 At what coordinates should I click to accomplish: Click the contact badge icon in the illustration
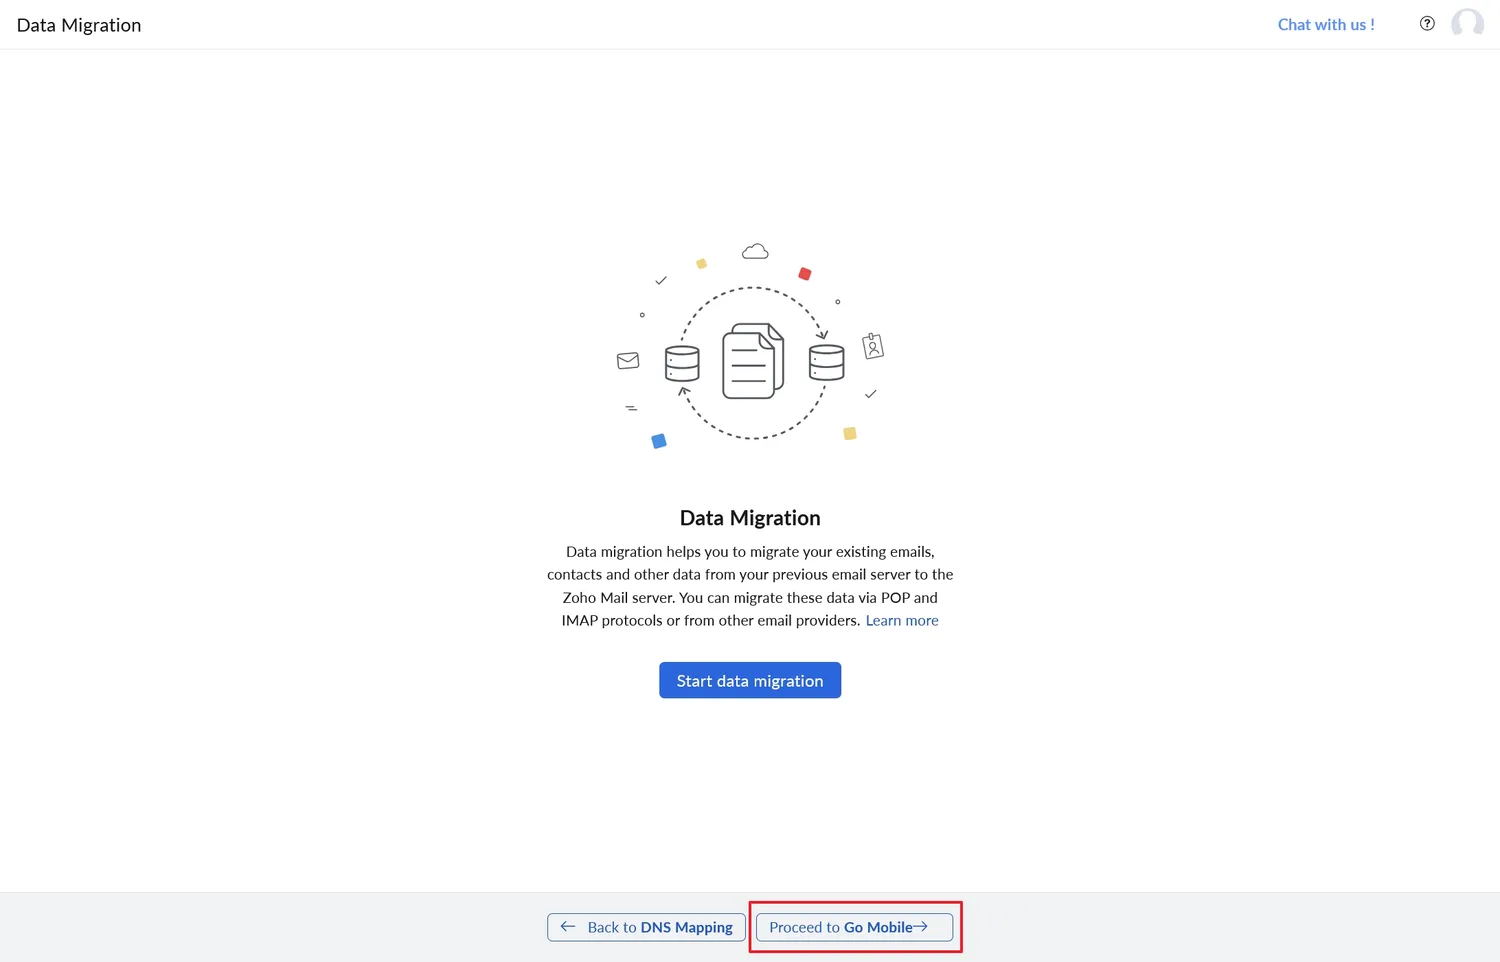coord(873,346)
